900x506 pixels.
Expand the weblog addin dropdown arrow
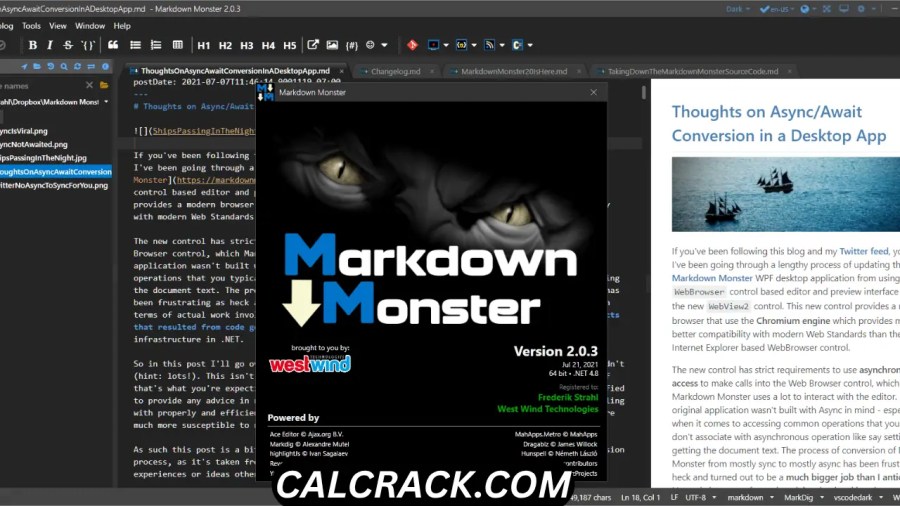502,45
